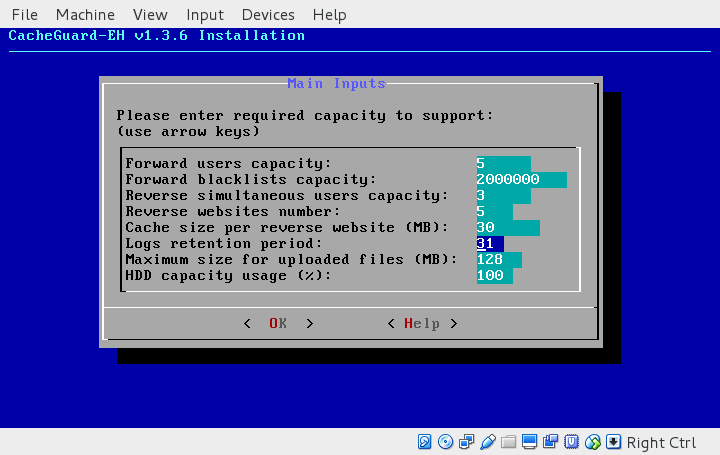Click the CPU virtualization chip icon

(572, 442)
